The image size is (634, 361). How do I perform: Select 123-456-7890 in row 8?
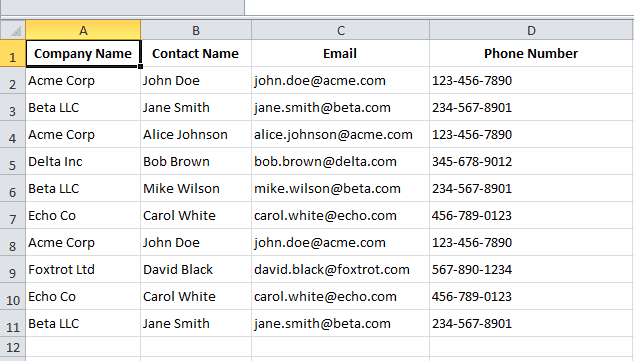[532, 243]
